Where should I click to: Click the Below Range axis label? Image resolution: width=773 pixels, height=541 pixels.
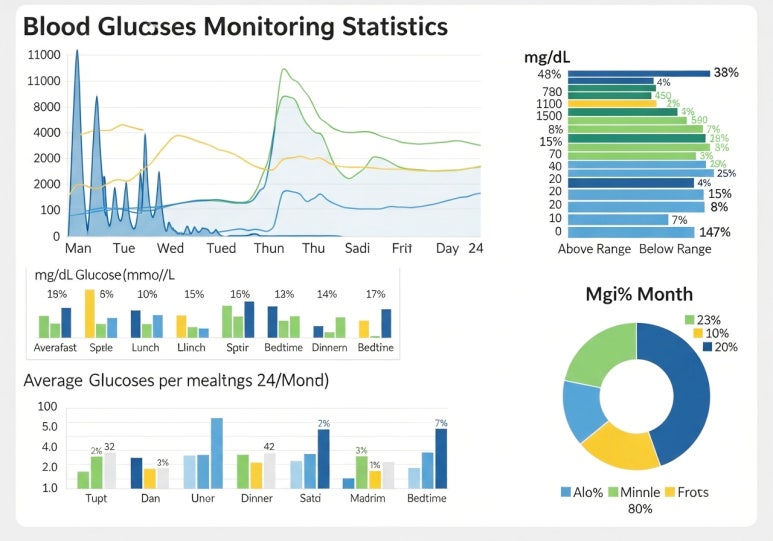point(674,249)
